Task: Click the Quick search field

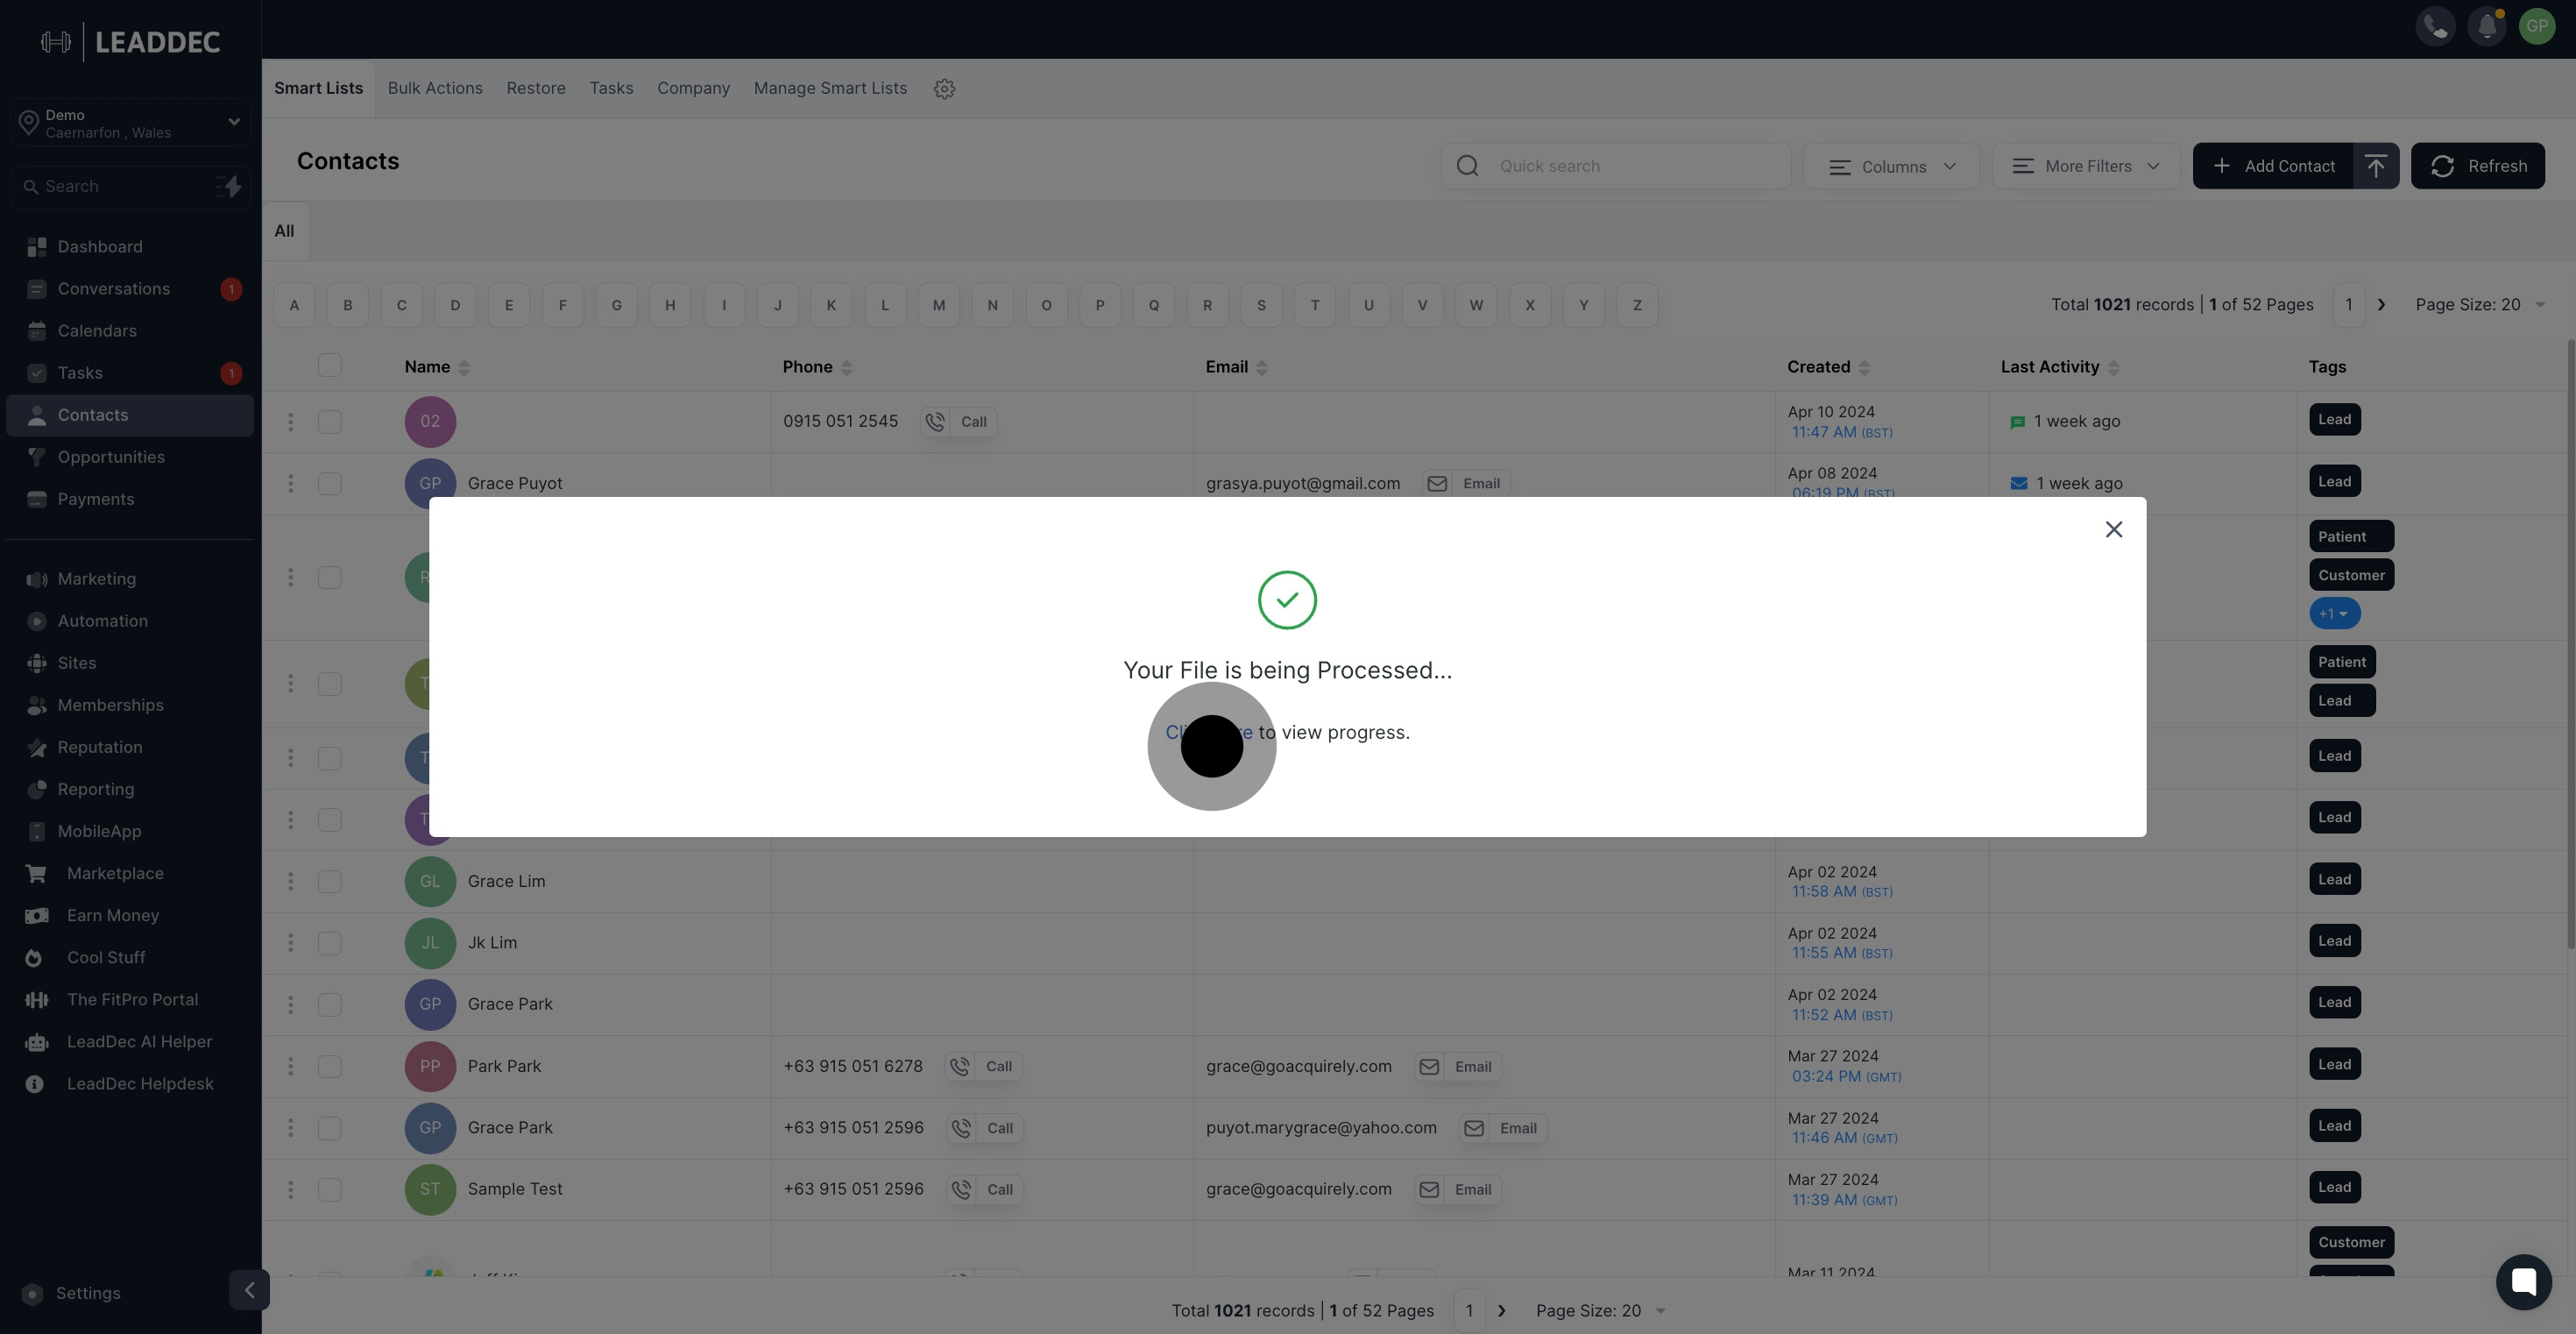Action: coord(1616,166)
